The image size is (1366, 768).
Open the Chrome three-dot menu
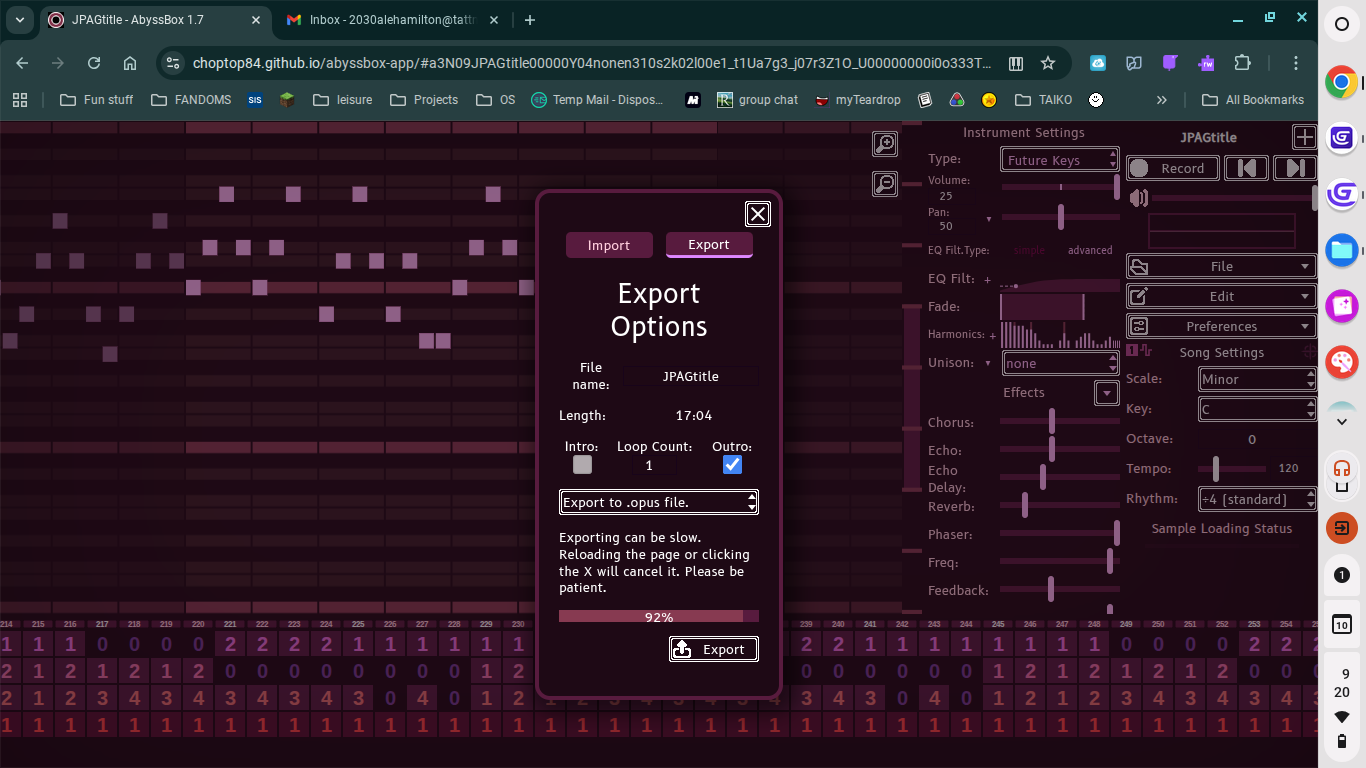(1297, 63)
